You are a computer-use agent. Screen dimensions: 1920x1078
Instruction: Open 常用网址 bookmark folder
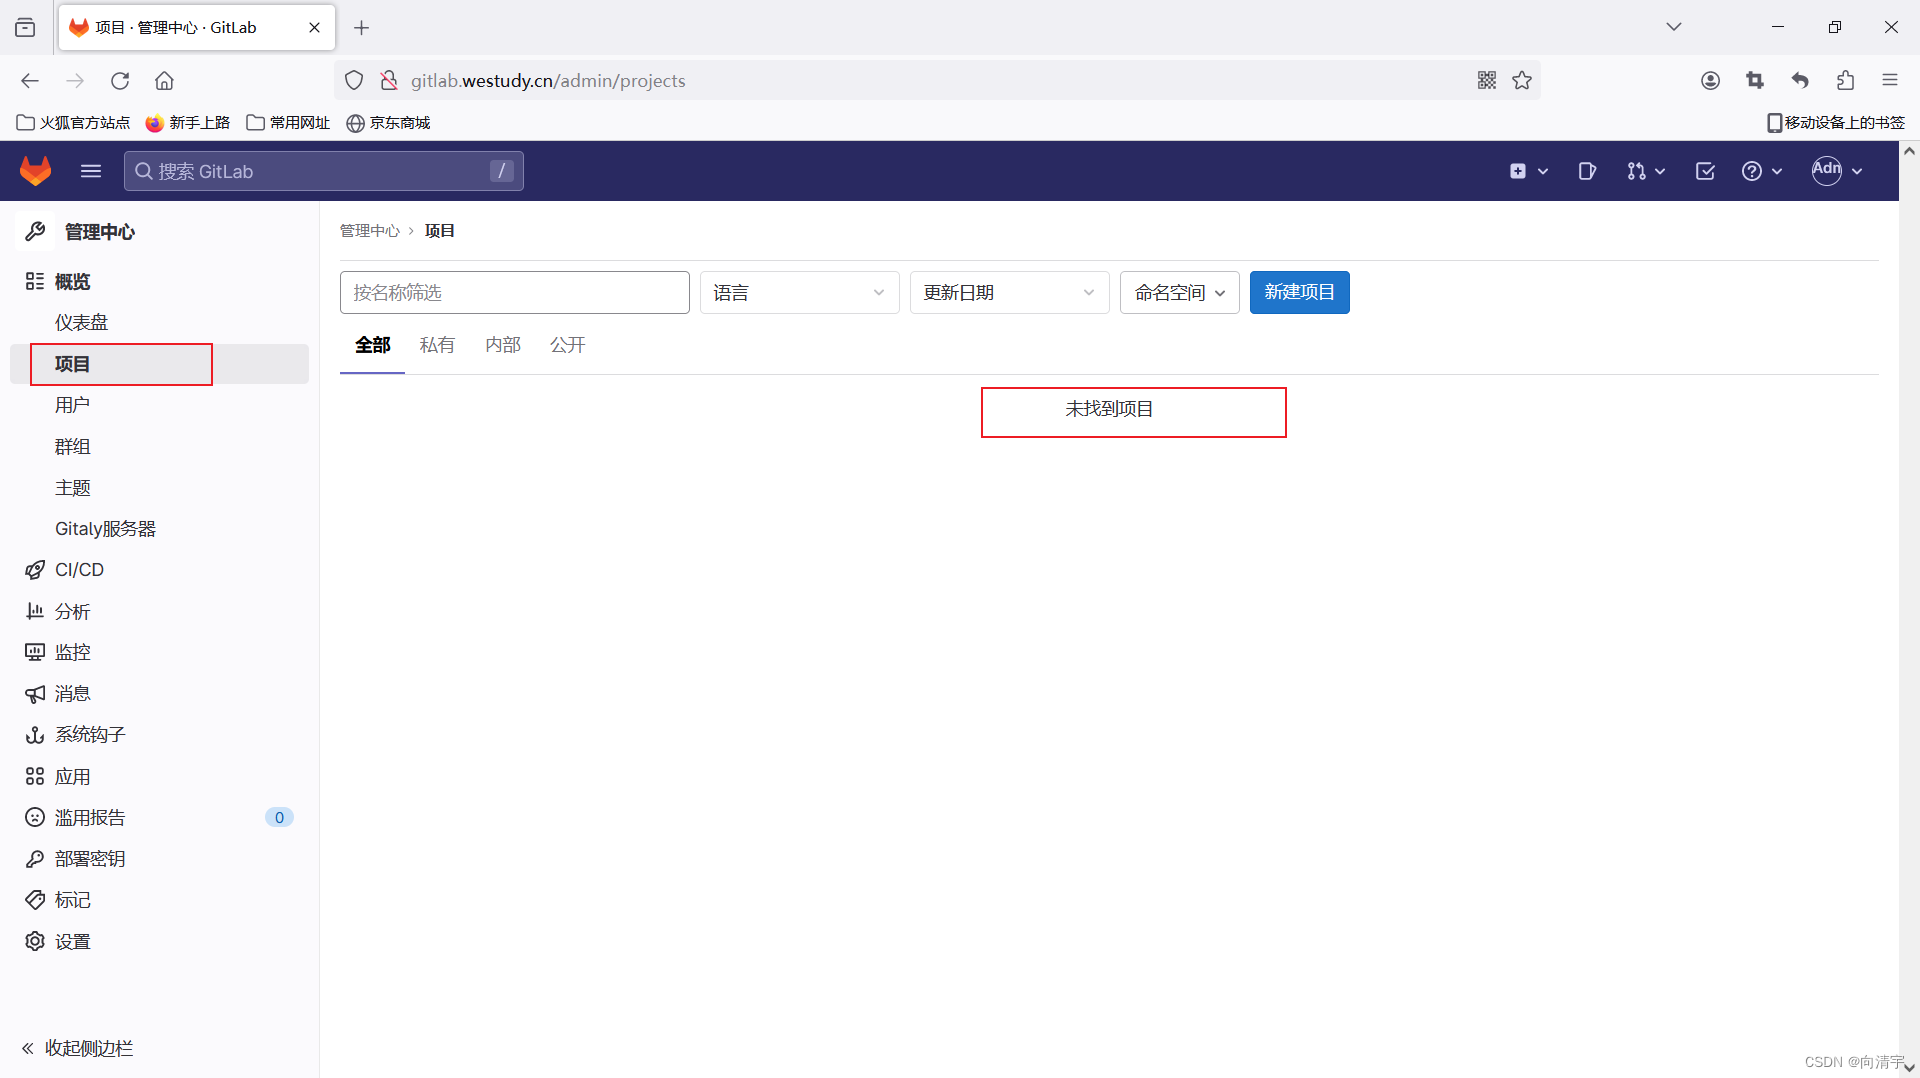point(288,123)
